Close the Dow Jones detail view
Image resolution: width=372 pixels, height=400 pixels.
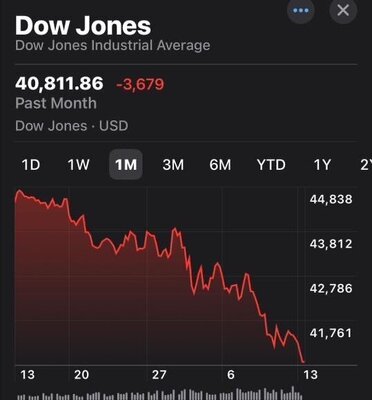pyautogui.click(x=343, y=10)
